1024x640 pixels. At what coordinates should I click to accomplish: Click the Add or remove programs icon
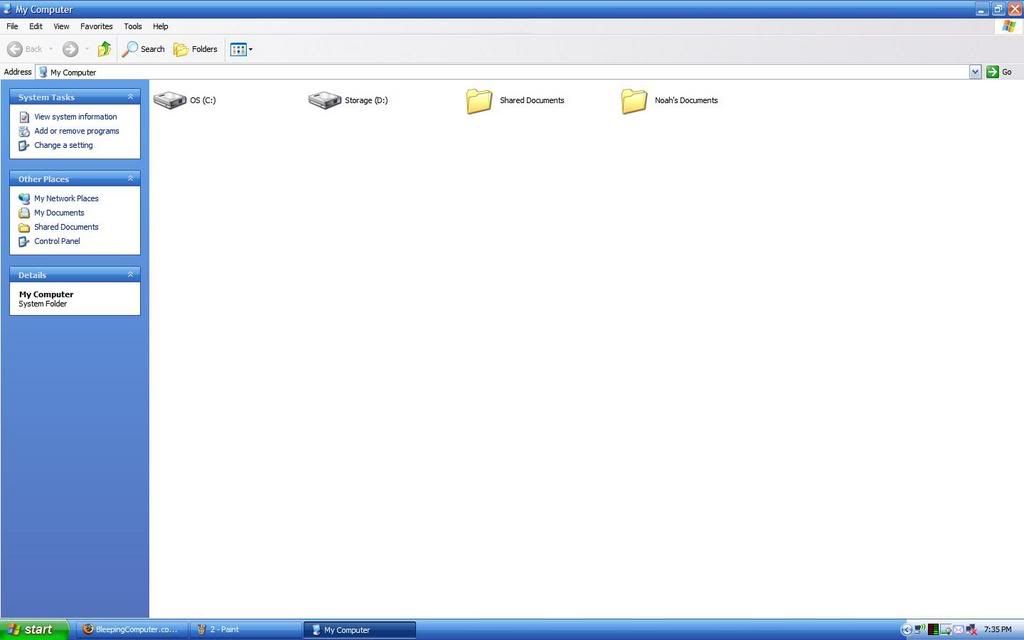coord(24,131)
